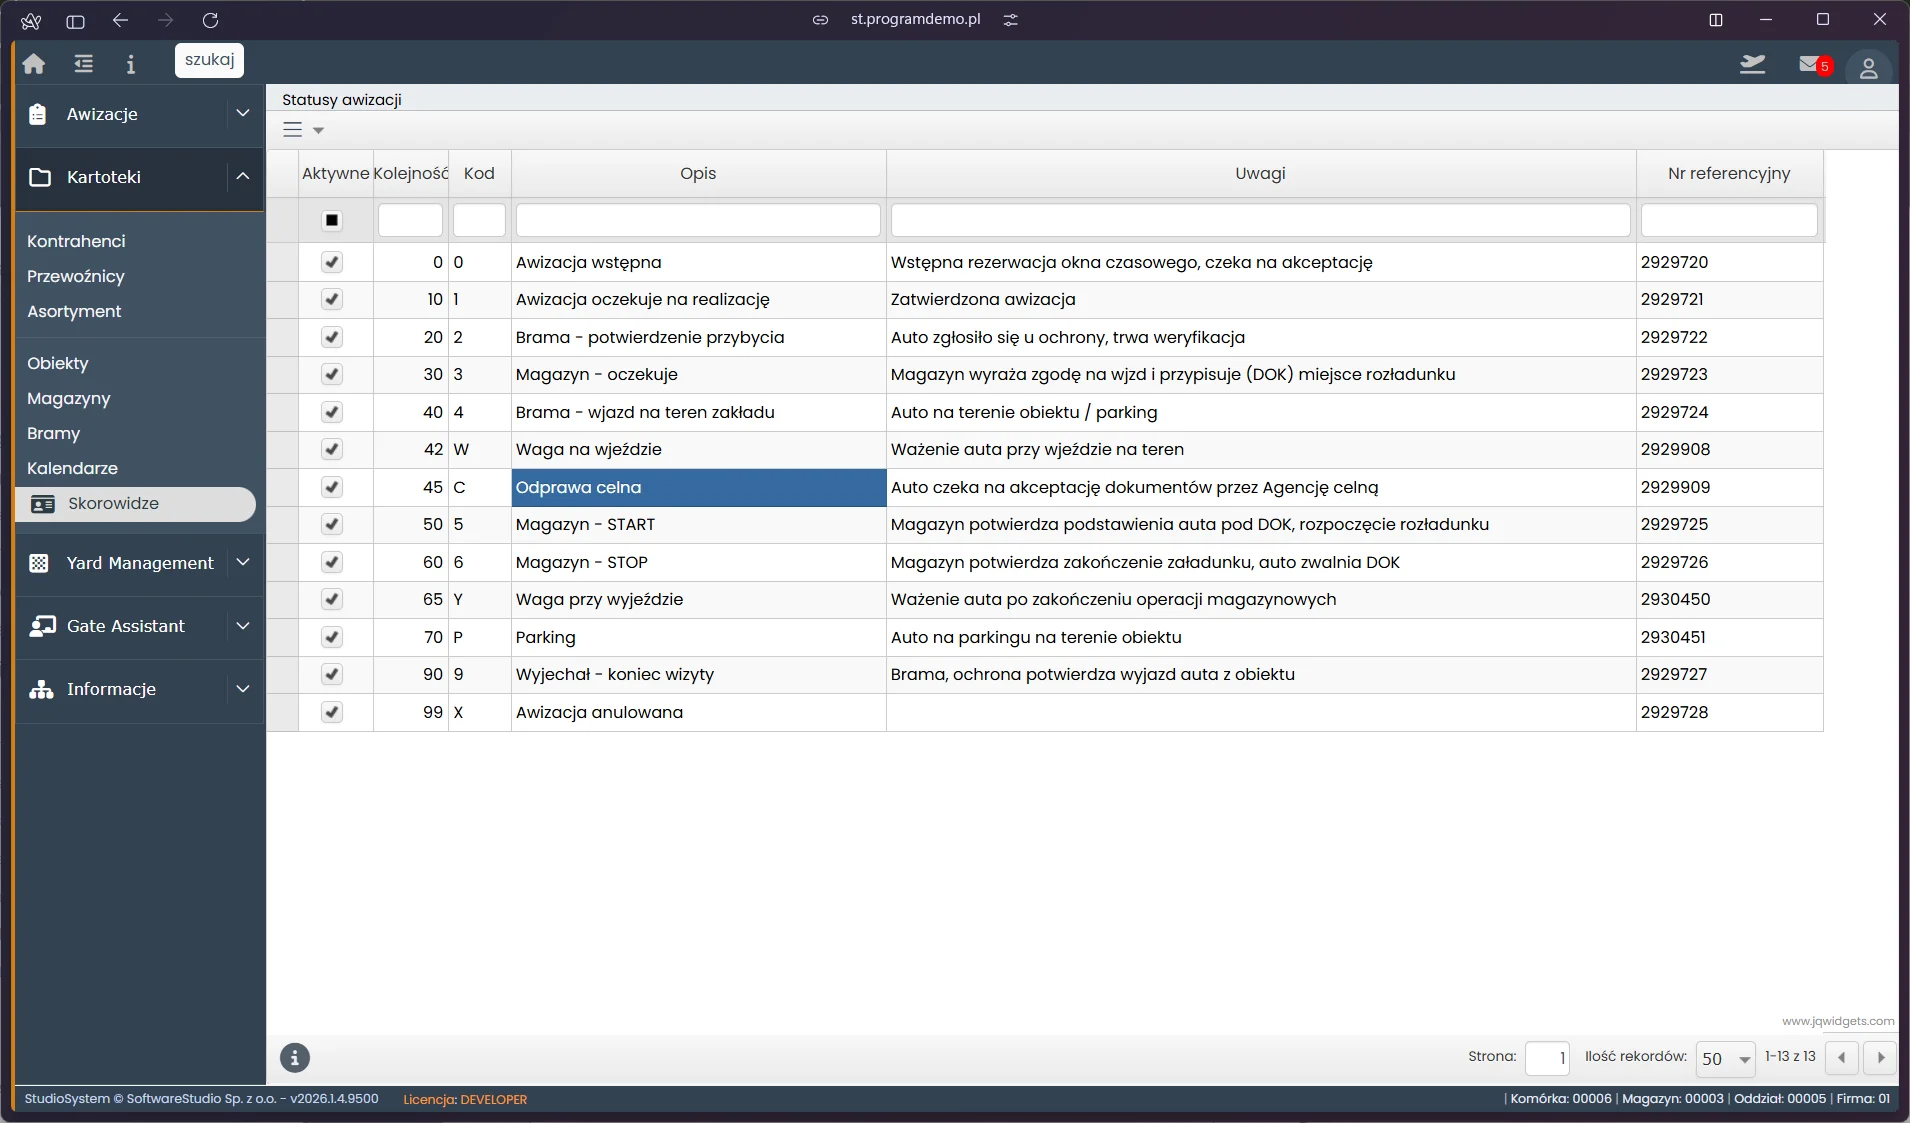Open the grid hamburger menu icon
This screenshot has height=1123, width=1910.
pyautogui.click(x=292, y=130)
